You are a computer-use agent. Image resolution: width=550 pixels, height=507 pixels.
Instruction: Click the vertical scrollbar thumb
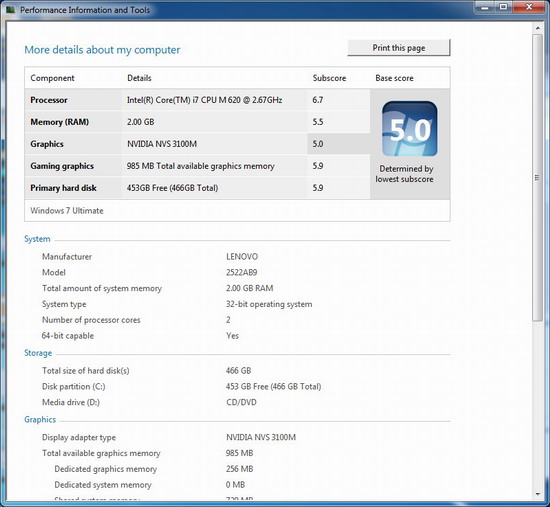tap(537, 177)
